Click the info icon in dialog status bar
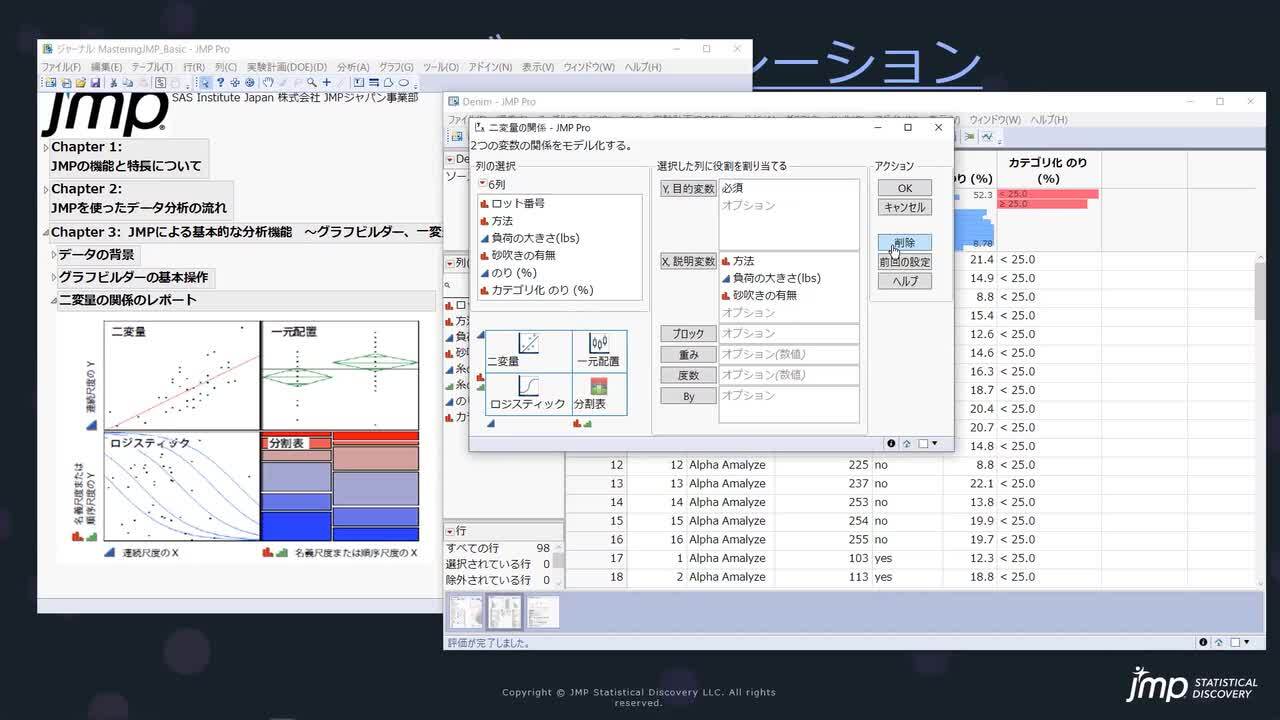This screenshot has width=1280, height=720. click(x=891, y=443)
